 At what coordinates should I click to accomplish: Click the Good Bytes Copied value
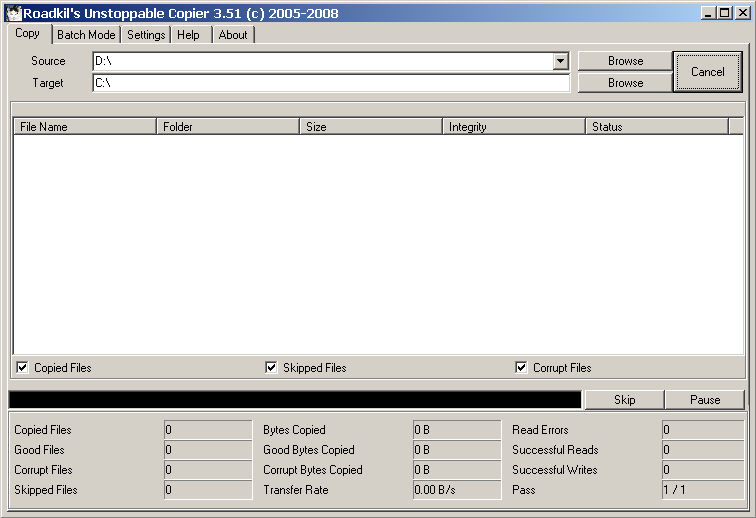(x=457, y=450)
